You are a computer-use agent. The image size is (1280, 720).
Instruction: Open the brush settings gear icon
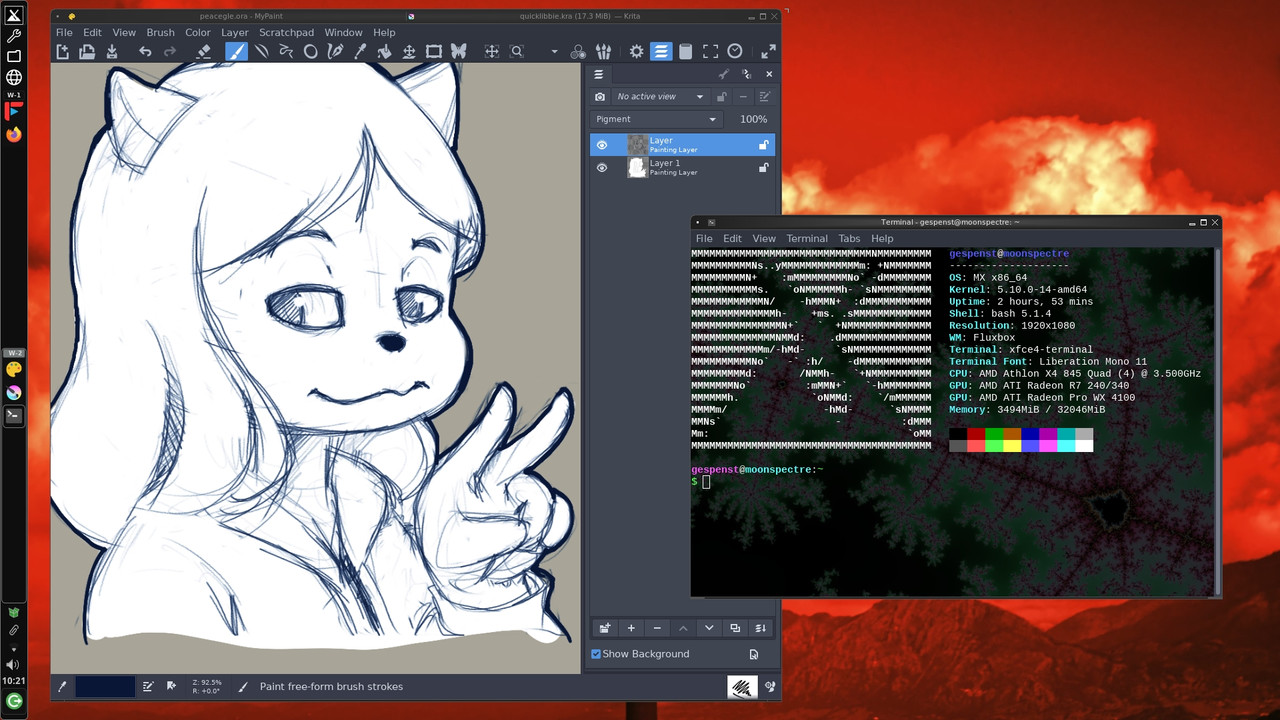[x=636, y=52]
